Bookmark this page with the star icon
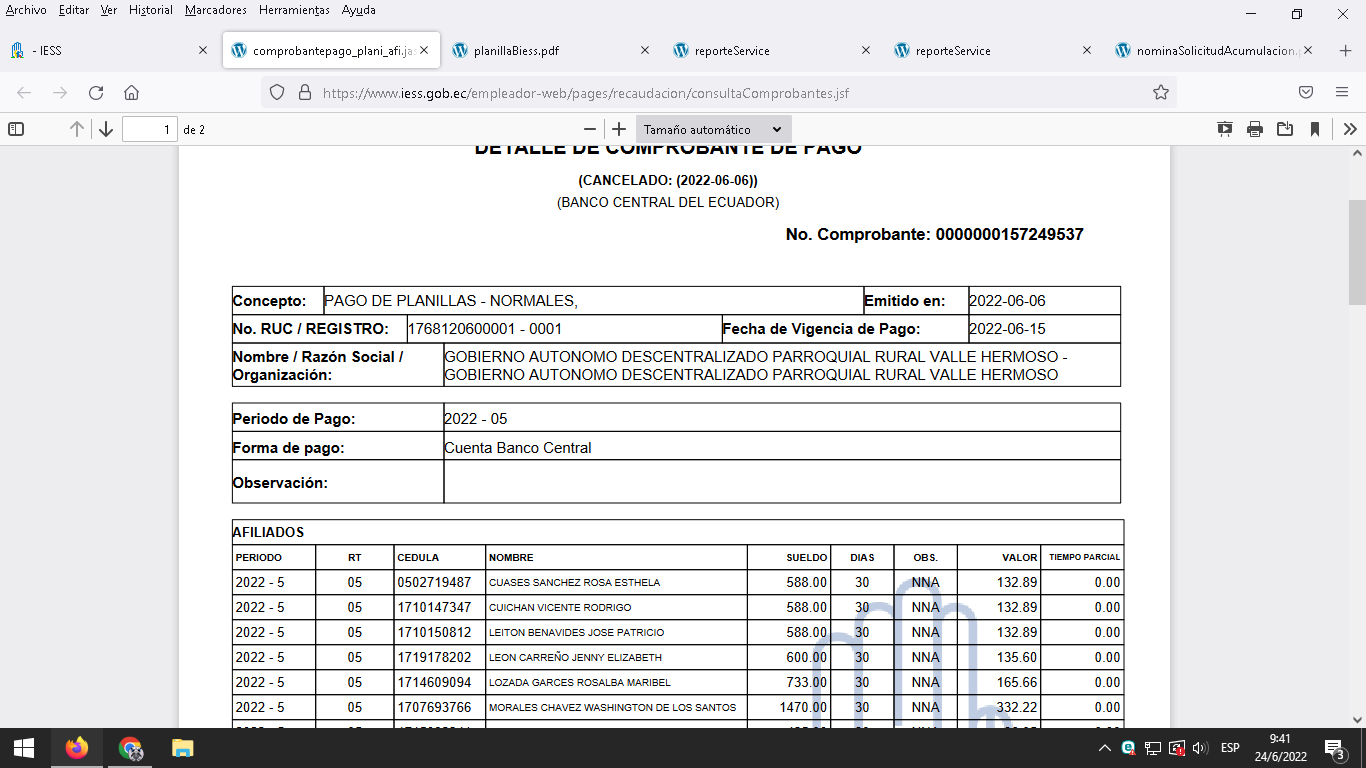This screenshot has width=1366, height=768. point(1160,92)
